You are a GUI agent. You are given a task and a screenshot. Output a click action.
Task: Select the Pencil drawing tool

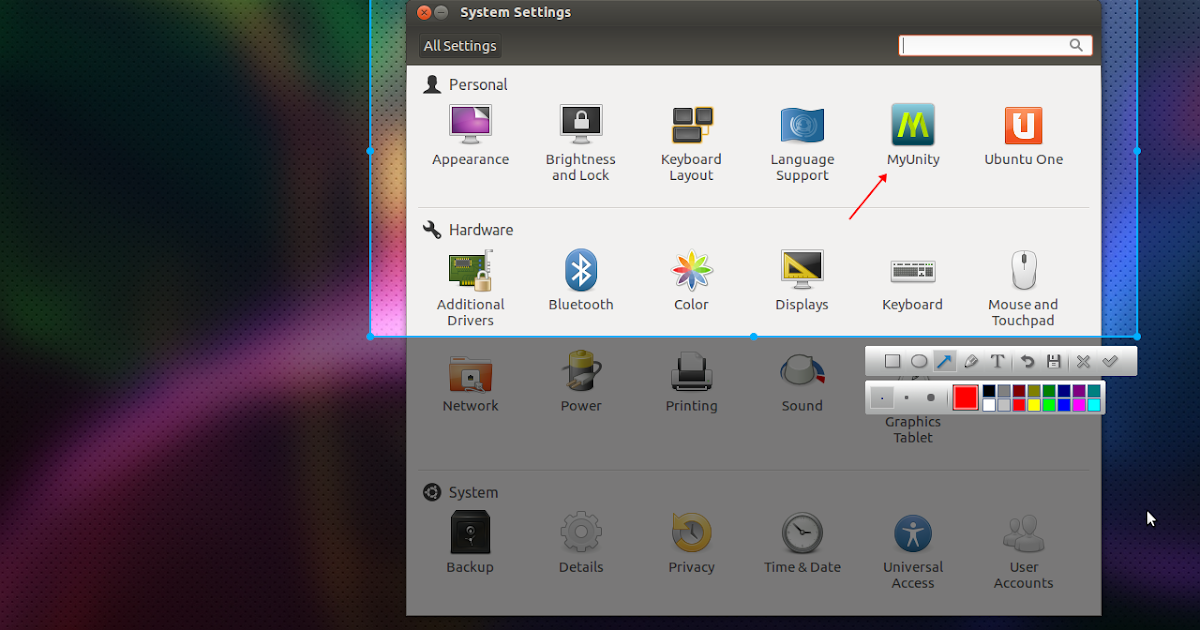pos(970,361)
